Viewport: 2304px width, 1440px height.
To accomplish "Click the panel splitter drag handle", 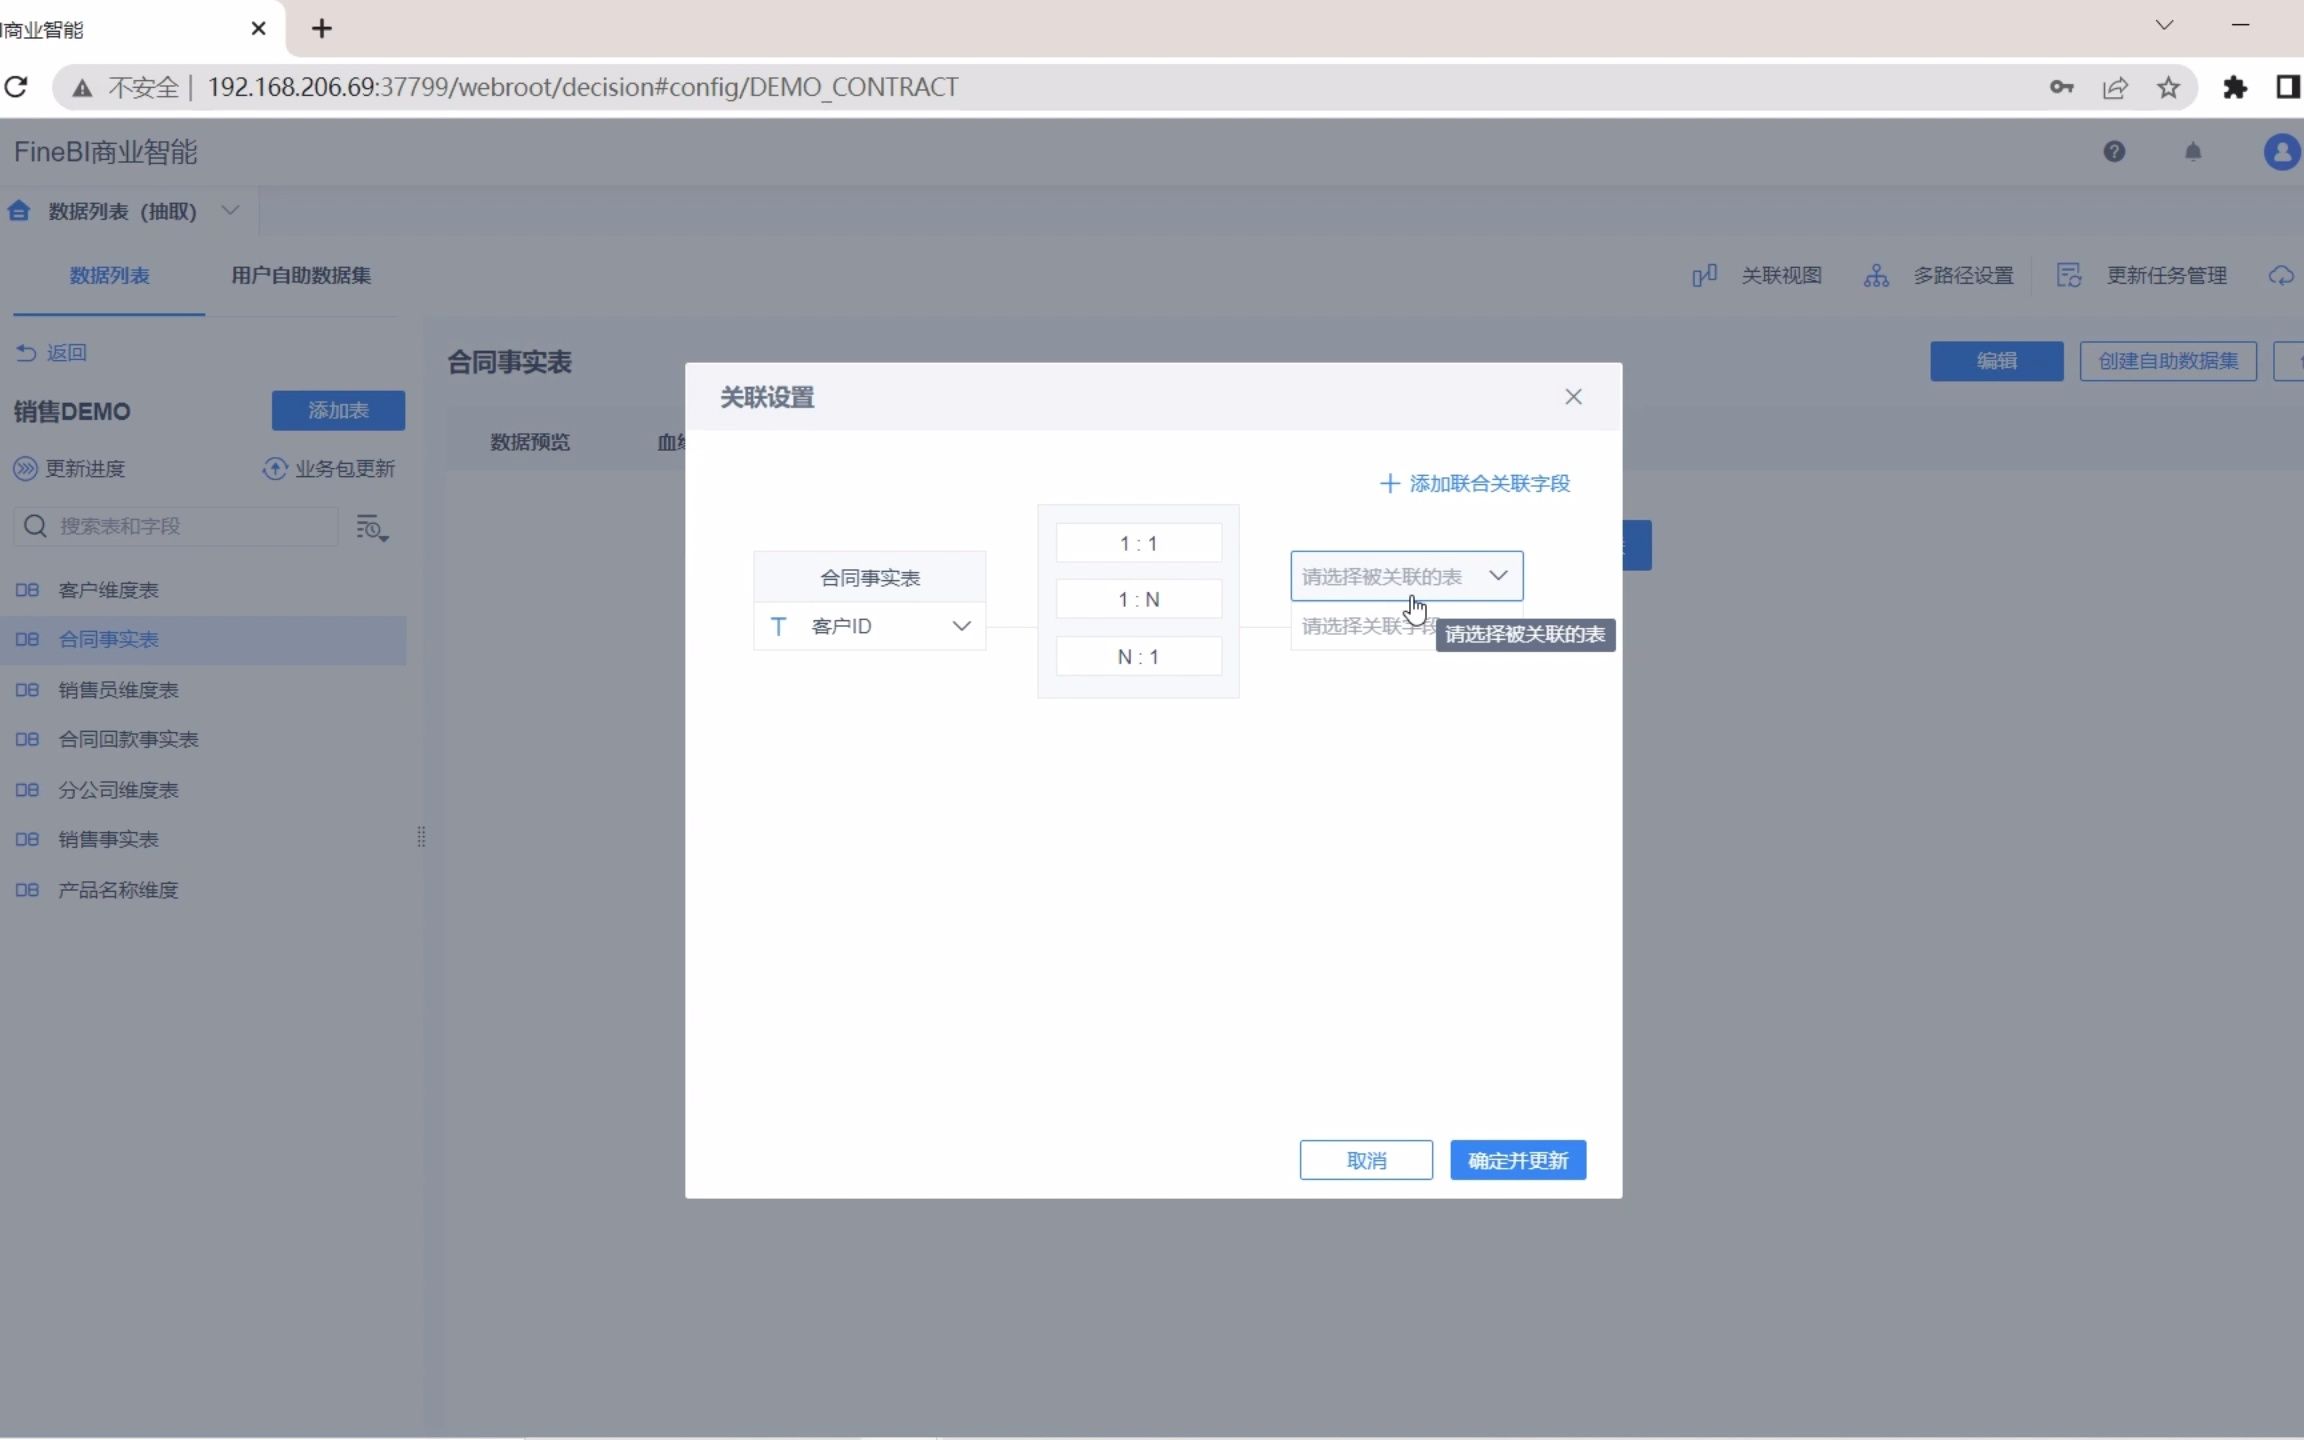I will pyautogui.click(x=421, y=837).
